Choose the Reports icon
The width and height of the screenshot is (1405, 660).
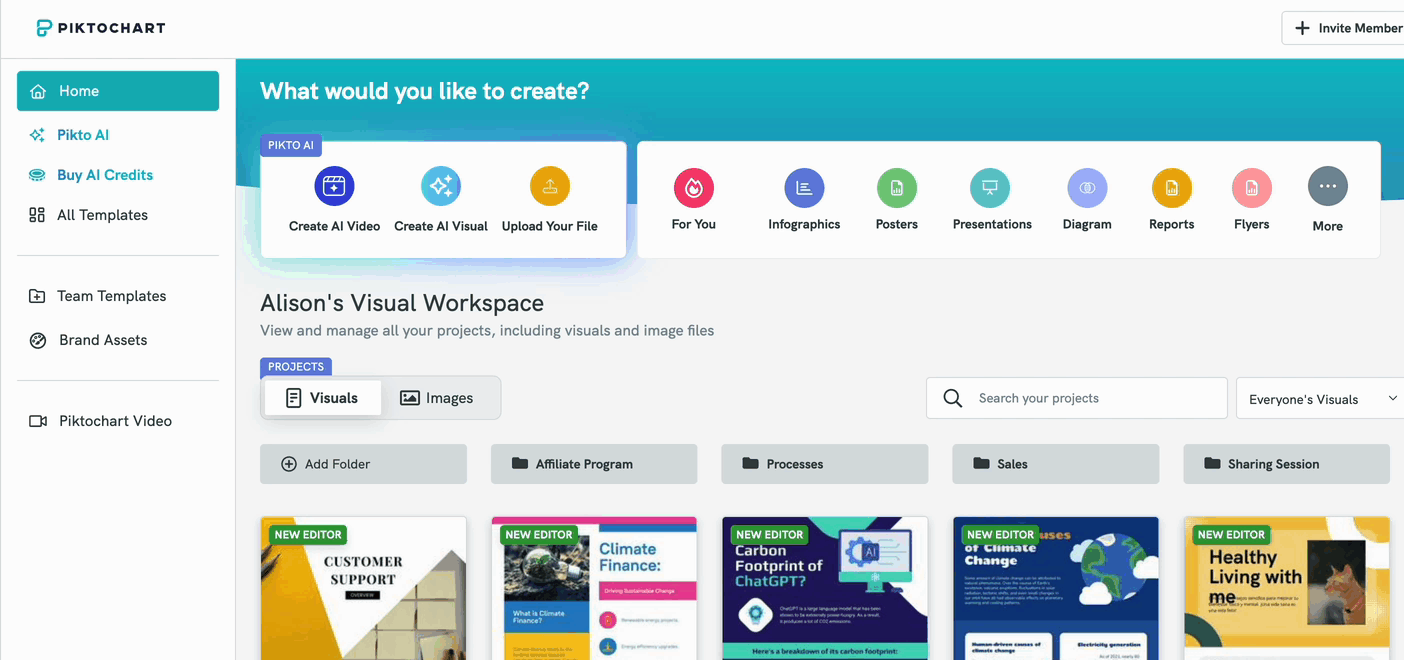pyautogui.click(x=1172, y=187)
